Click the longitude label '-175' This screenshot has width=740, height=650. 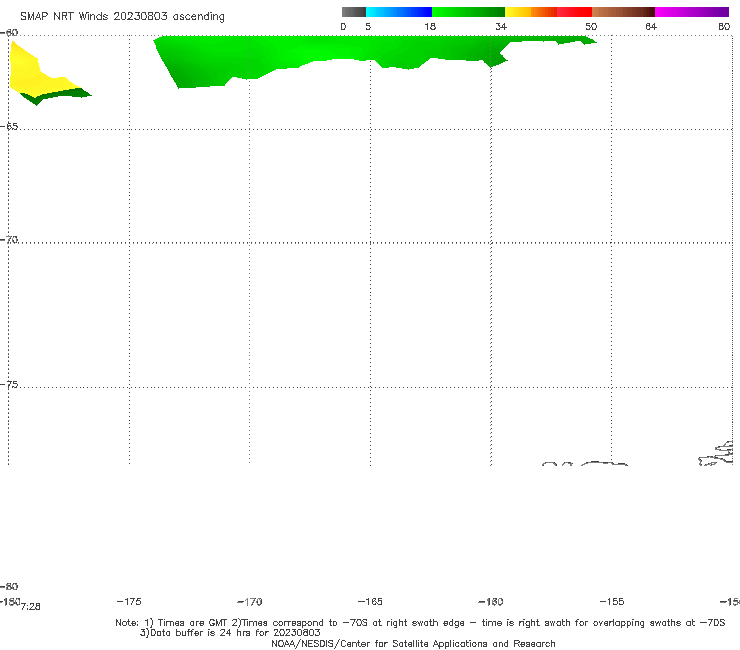point(129,601)
